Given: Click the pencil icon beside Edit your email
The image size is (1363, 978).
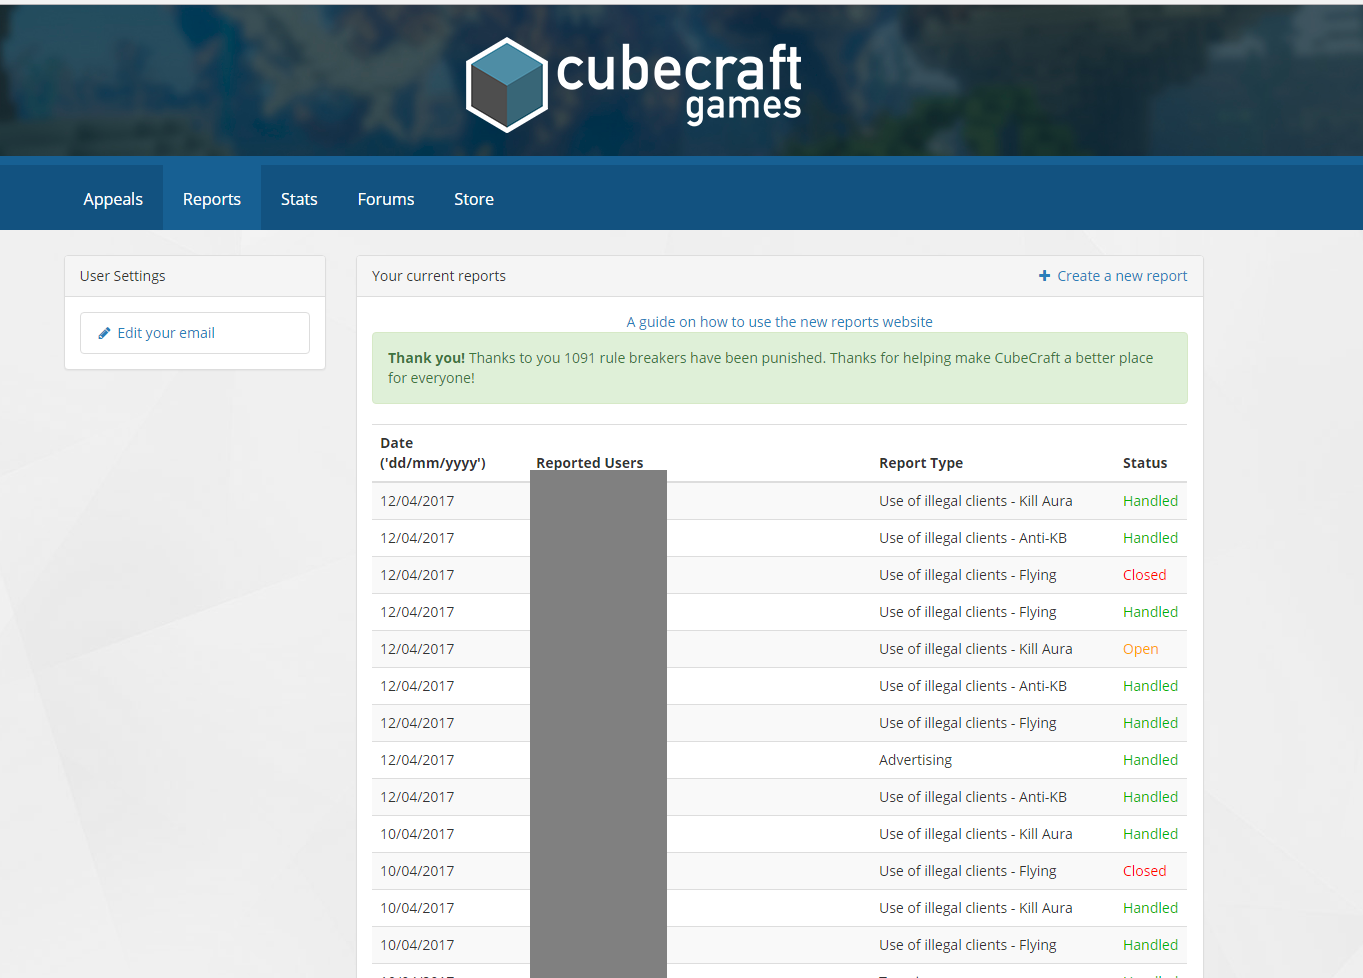Looking at the screenshot, I should pos(104,333).
